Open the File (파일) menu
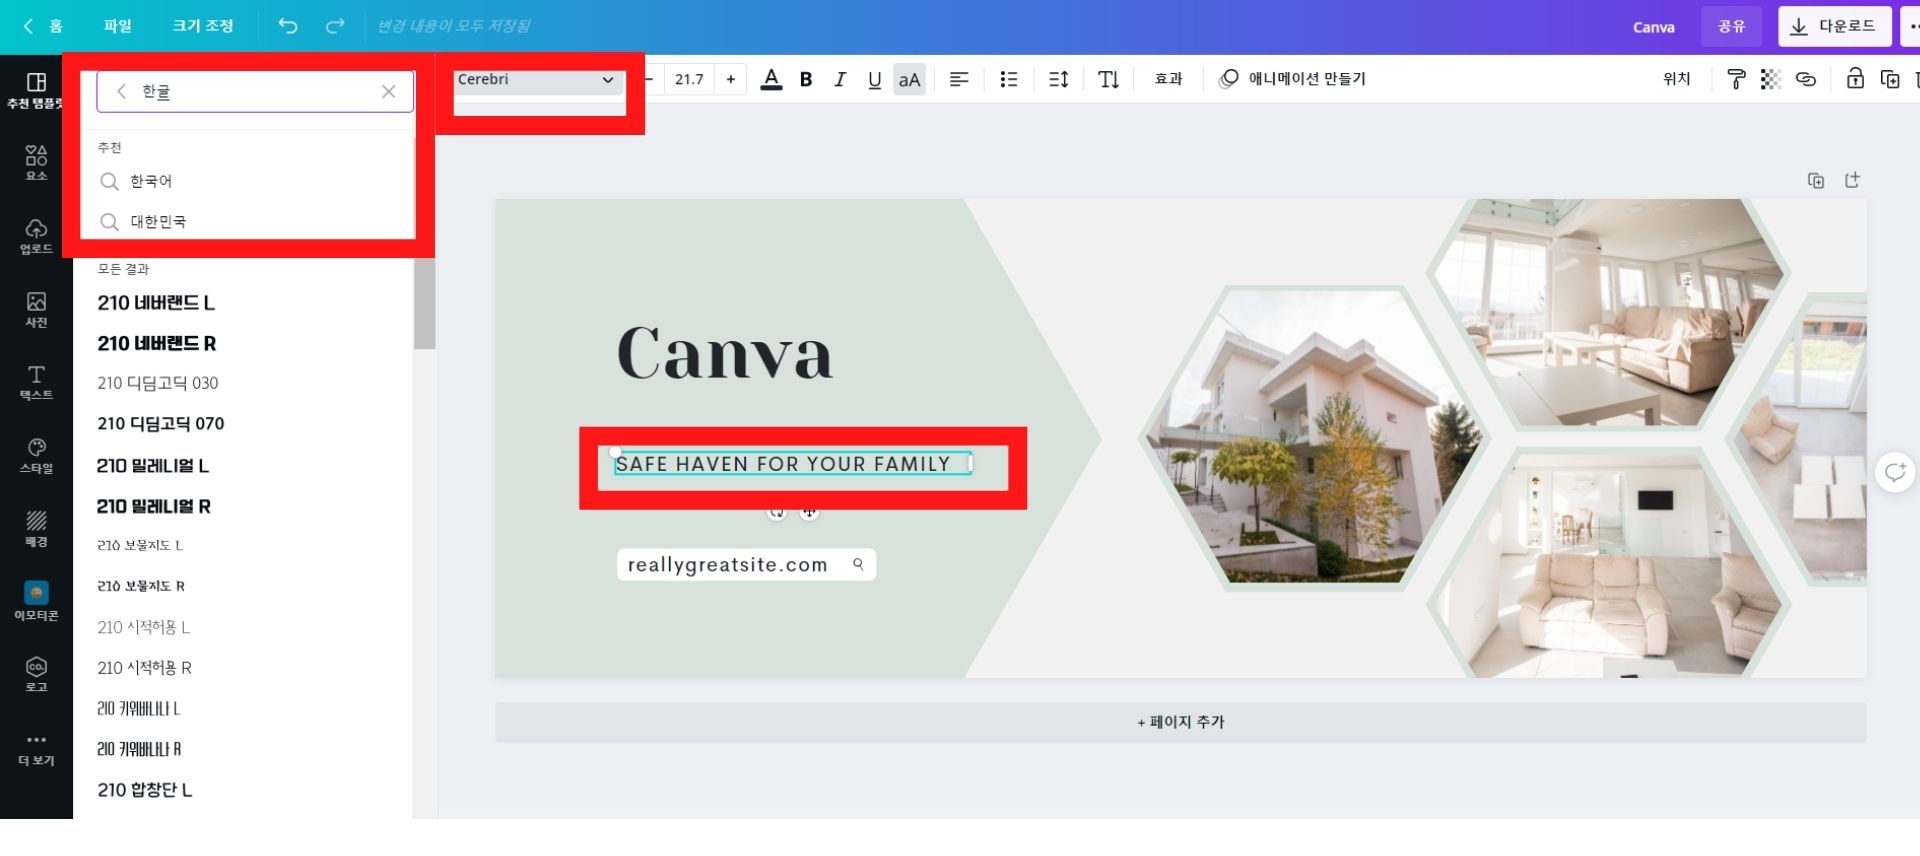 pos(118,26)
